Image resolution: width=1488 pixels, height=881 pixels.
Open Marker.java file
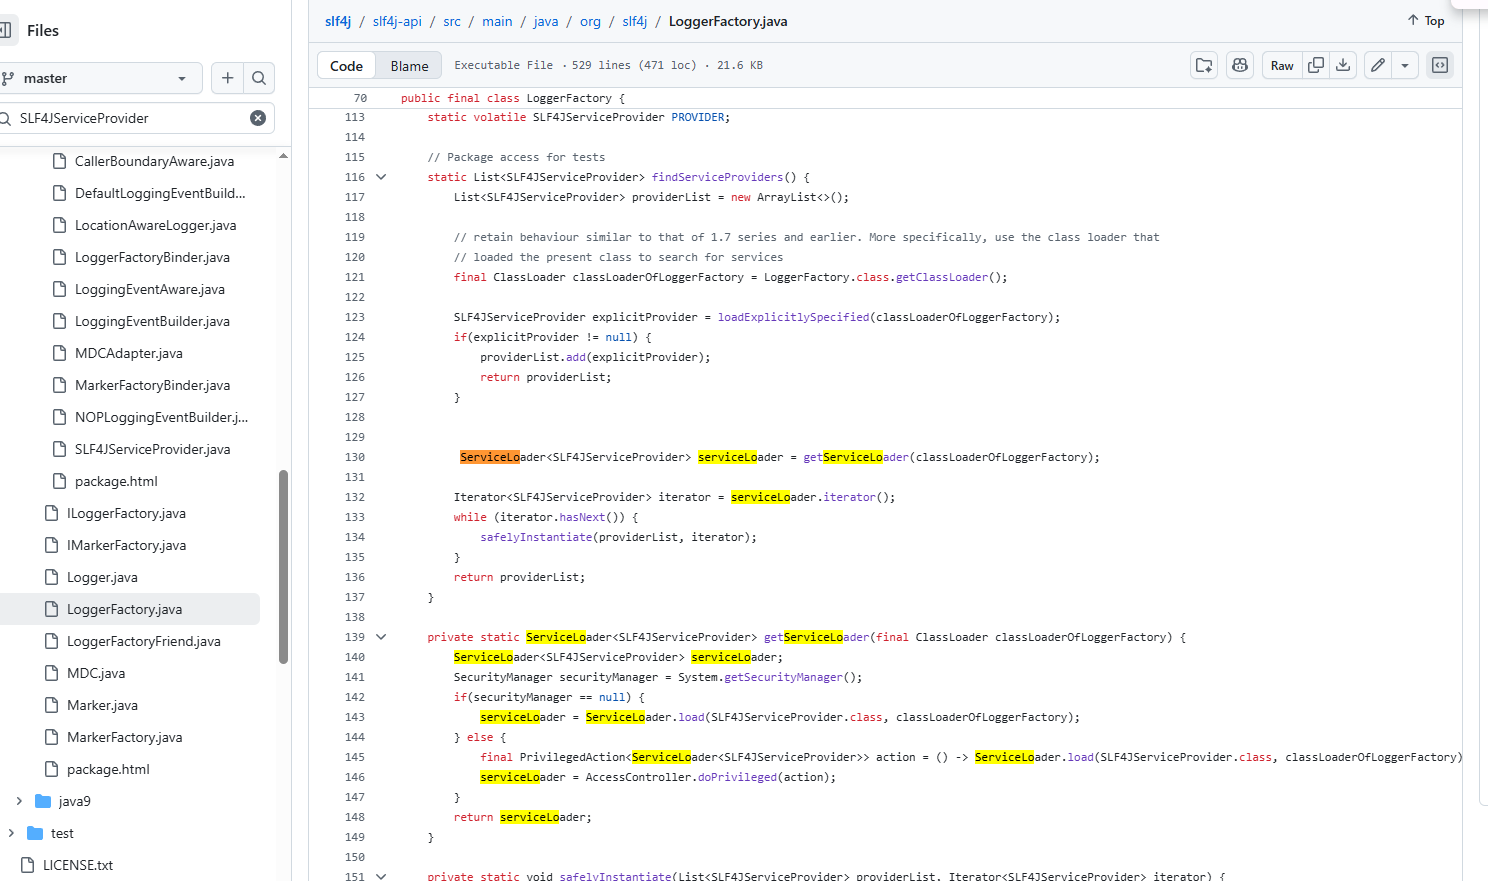point(102,705)
